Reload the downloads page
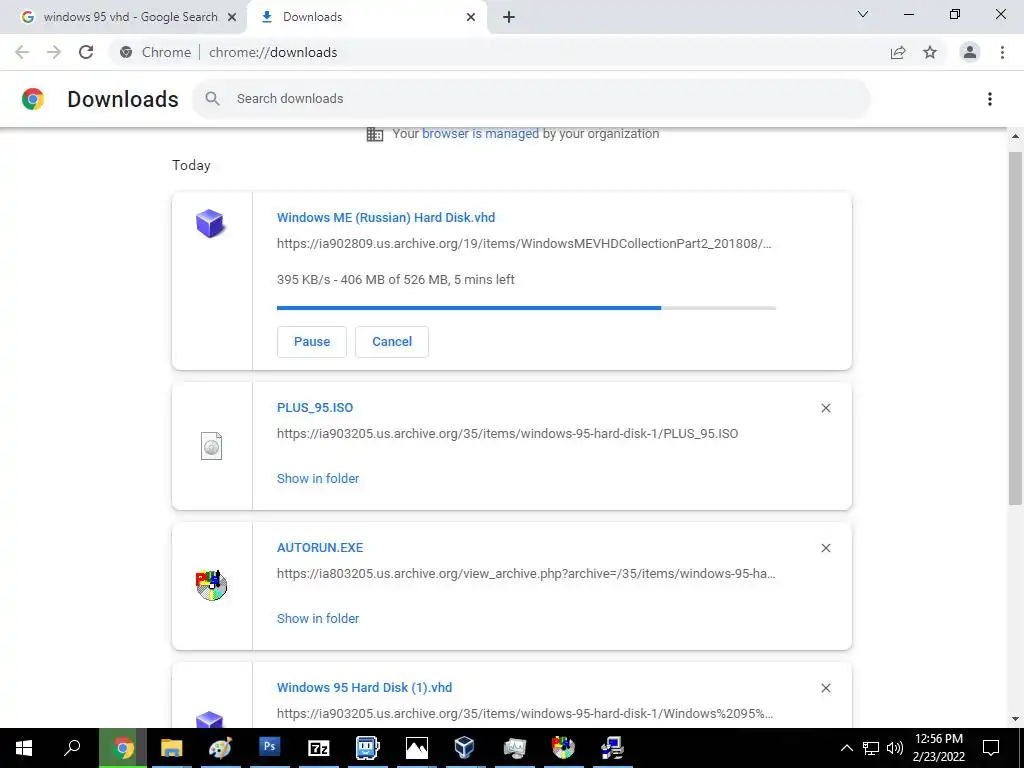 click(x=86, y=52)
